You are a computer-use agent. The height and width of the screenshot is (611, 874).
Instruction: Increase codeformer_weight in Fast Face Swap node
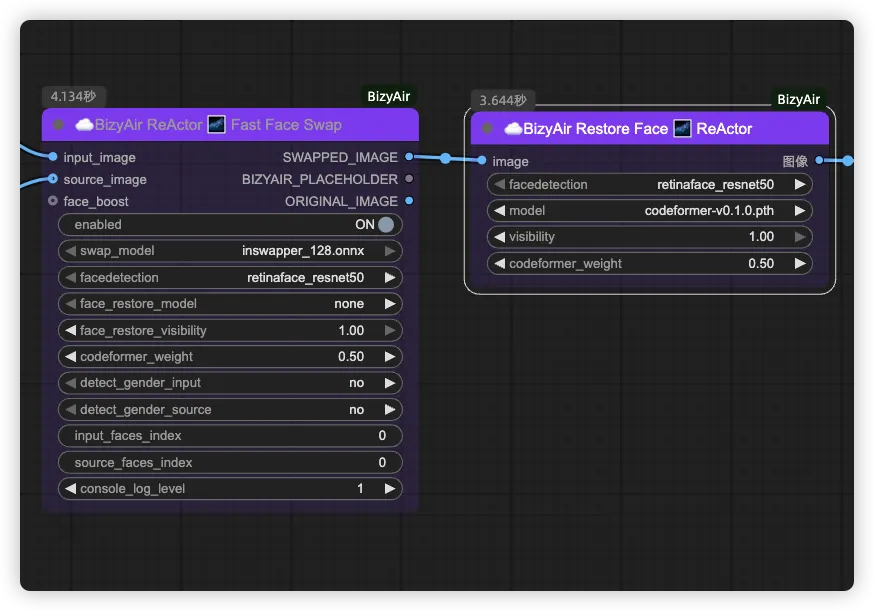coord(390,357)
